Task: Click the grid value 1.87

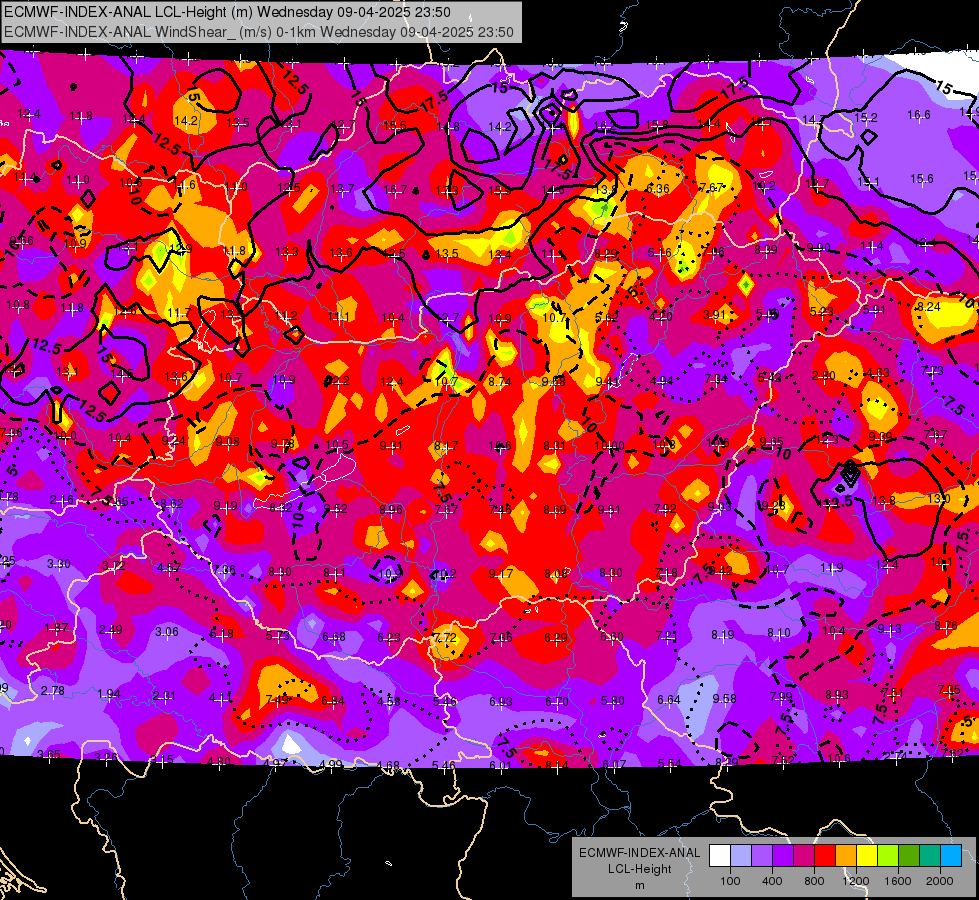Action: click(57, 628)
